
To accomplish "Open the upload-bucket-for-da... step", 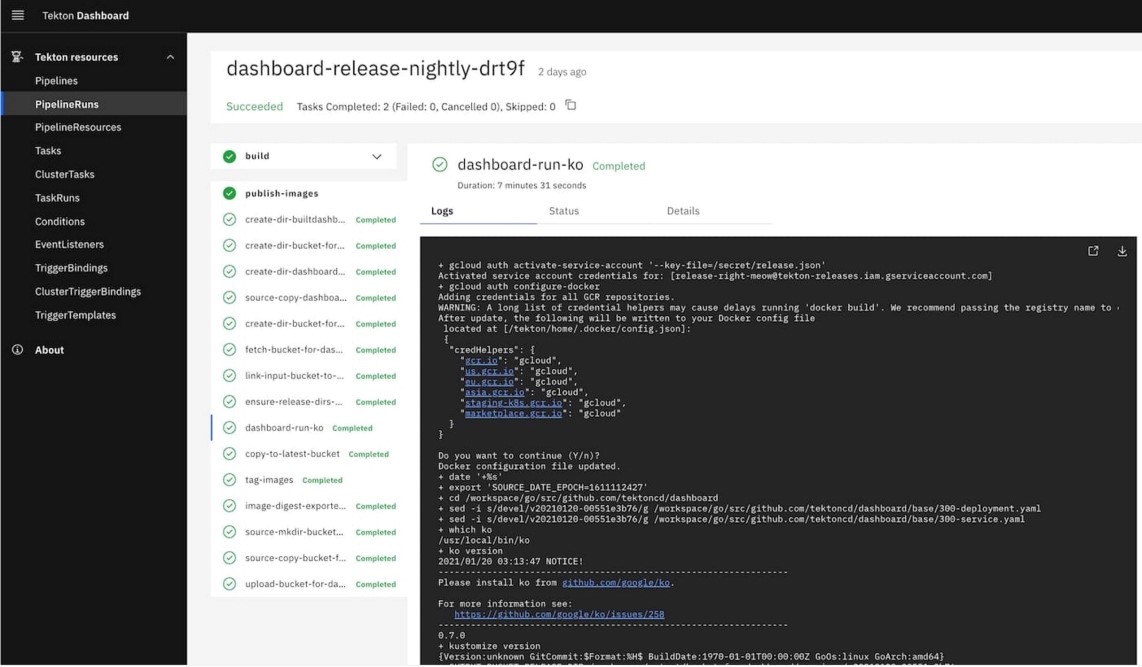I will pos(309,584).
